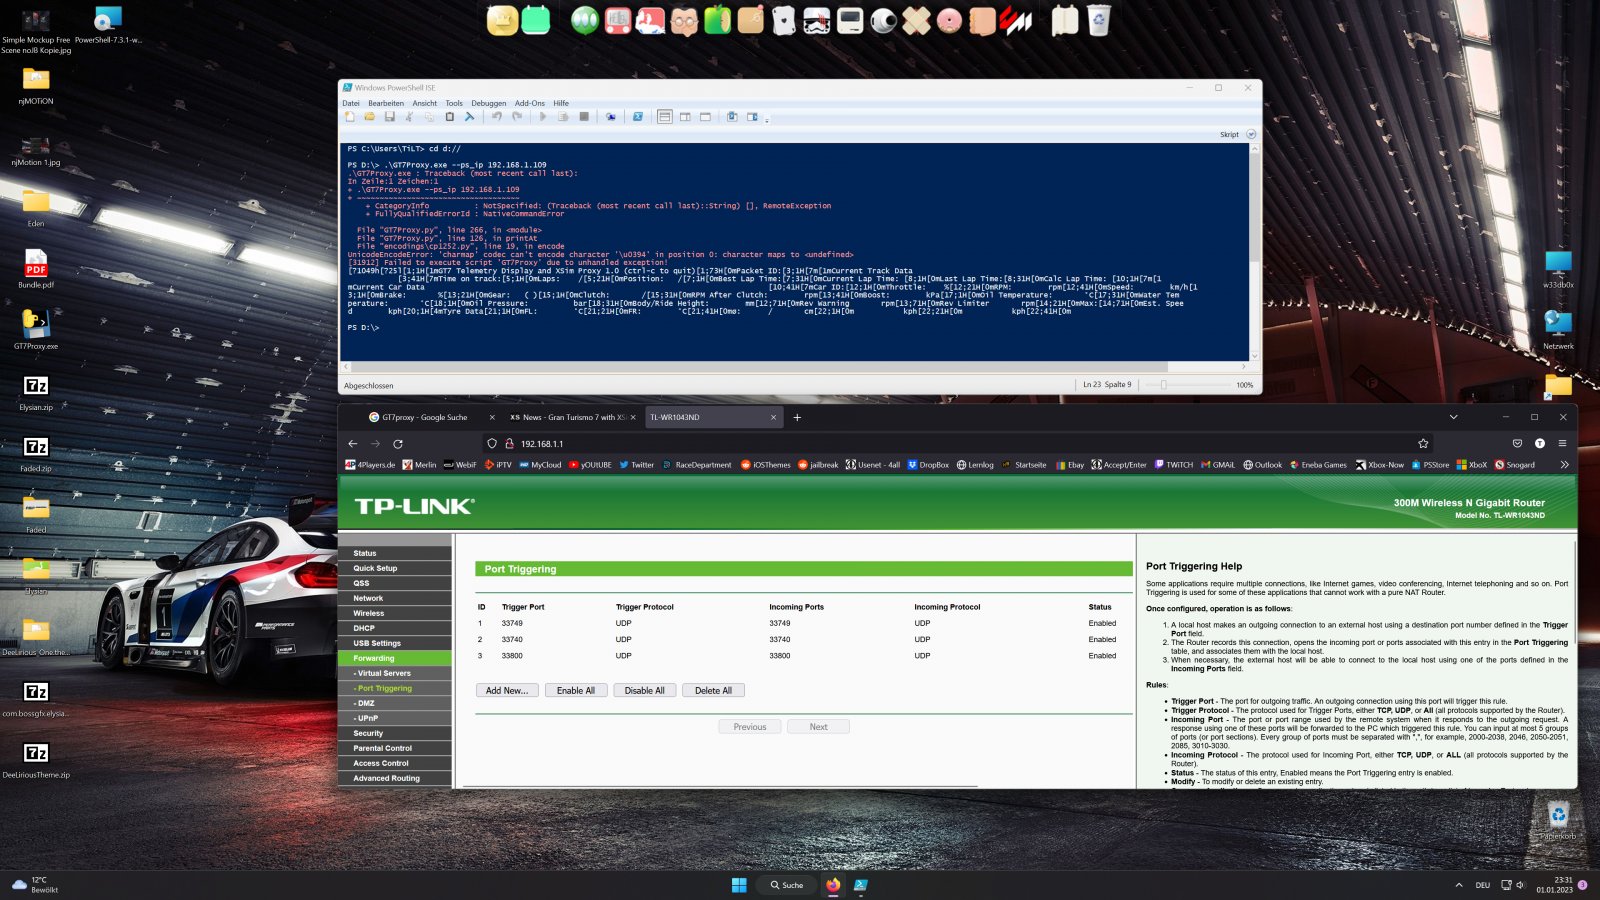The width and height of the screenshot is (1600, 900).
Task: Toggle script pane maximized layout
Action: pyautogui.click(x=705, y=117)
